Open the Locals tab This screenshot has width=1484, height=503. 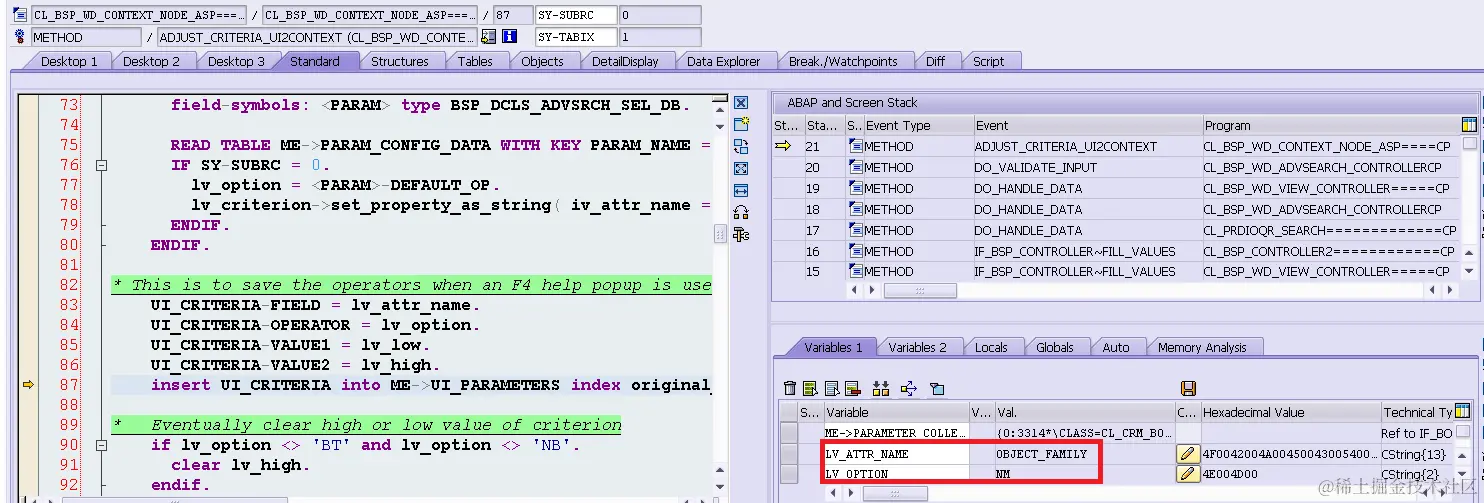pyautogui.click(x=991, y=347)
